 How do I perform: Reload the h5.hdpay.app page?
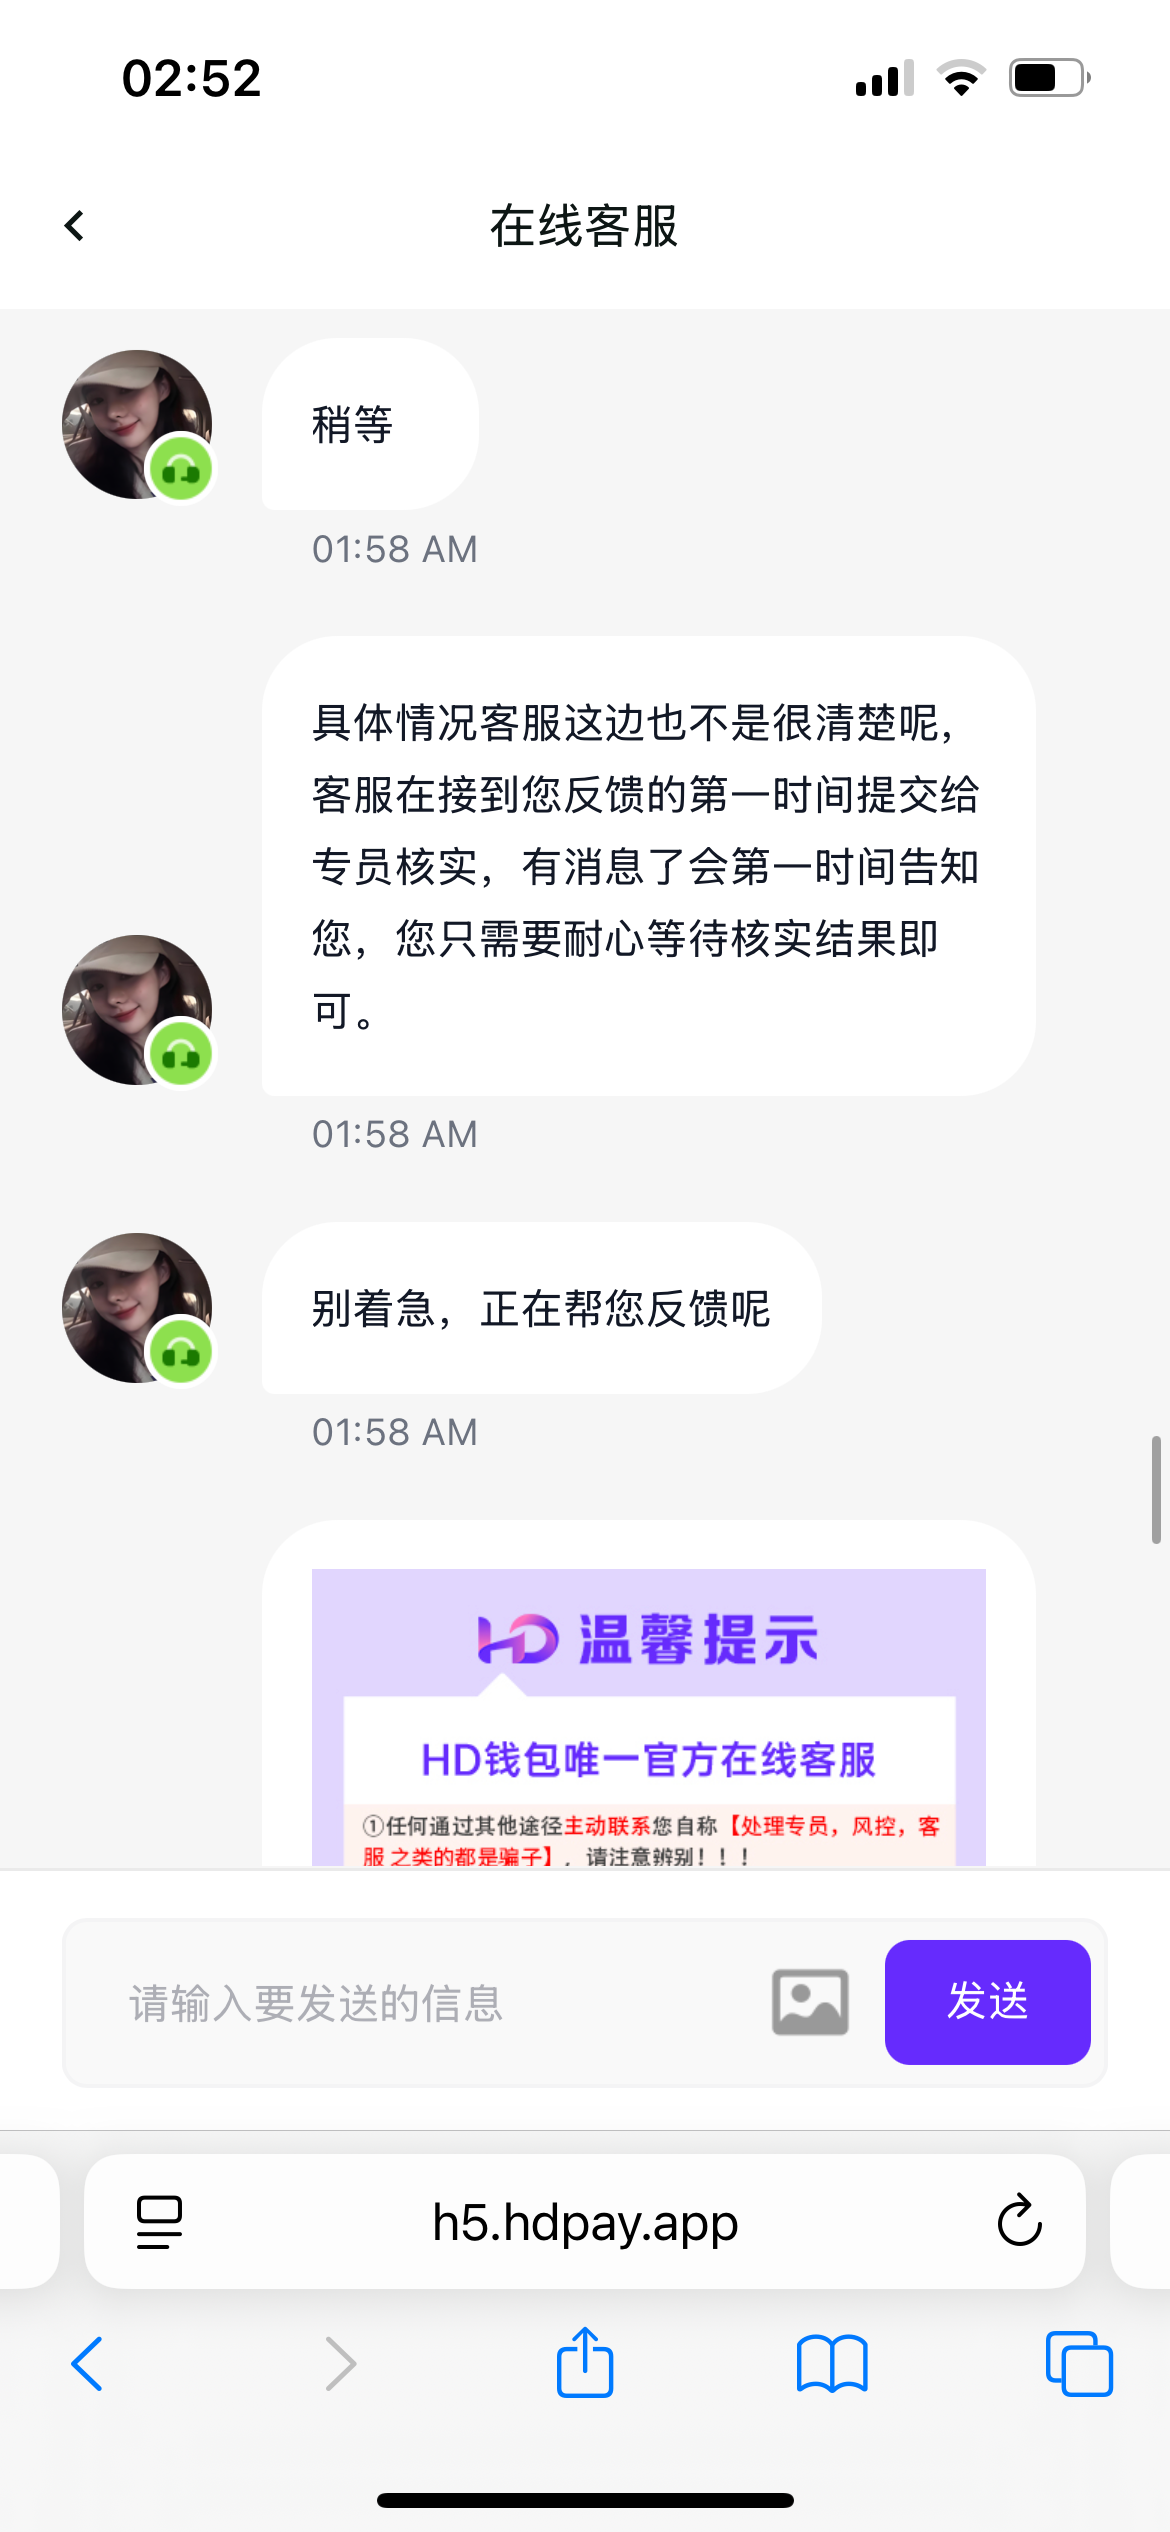[x=1019, y=2221]
